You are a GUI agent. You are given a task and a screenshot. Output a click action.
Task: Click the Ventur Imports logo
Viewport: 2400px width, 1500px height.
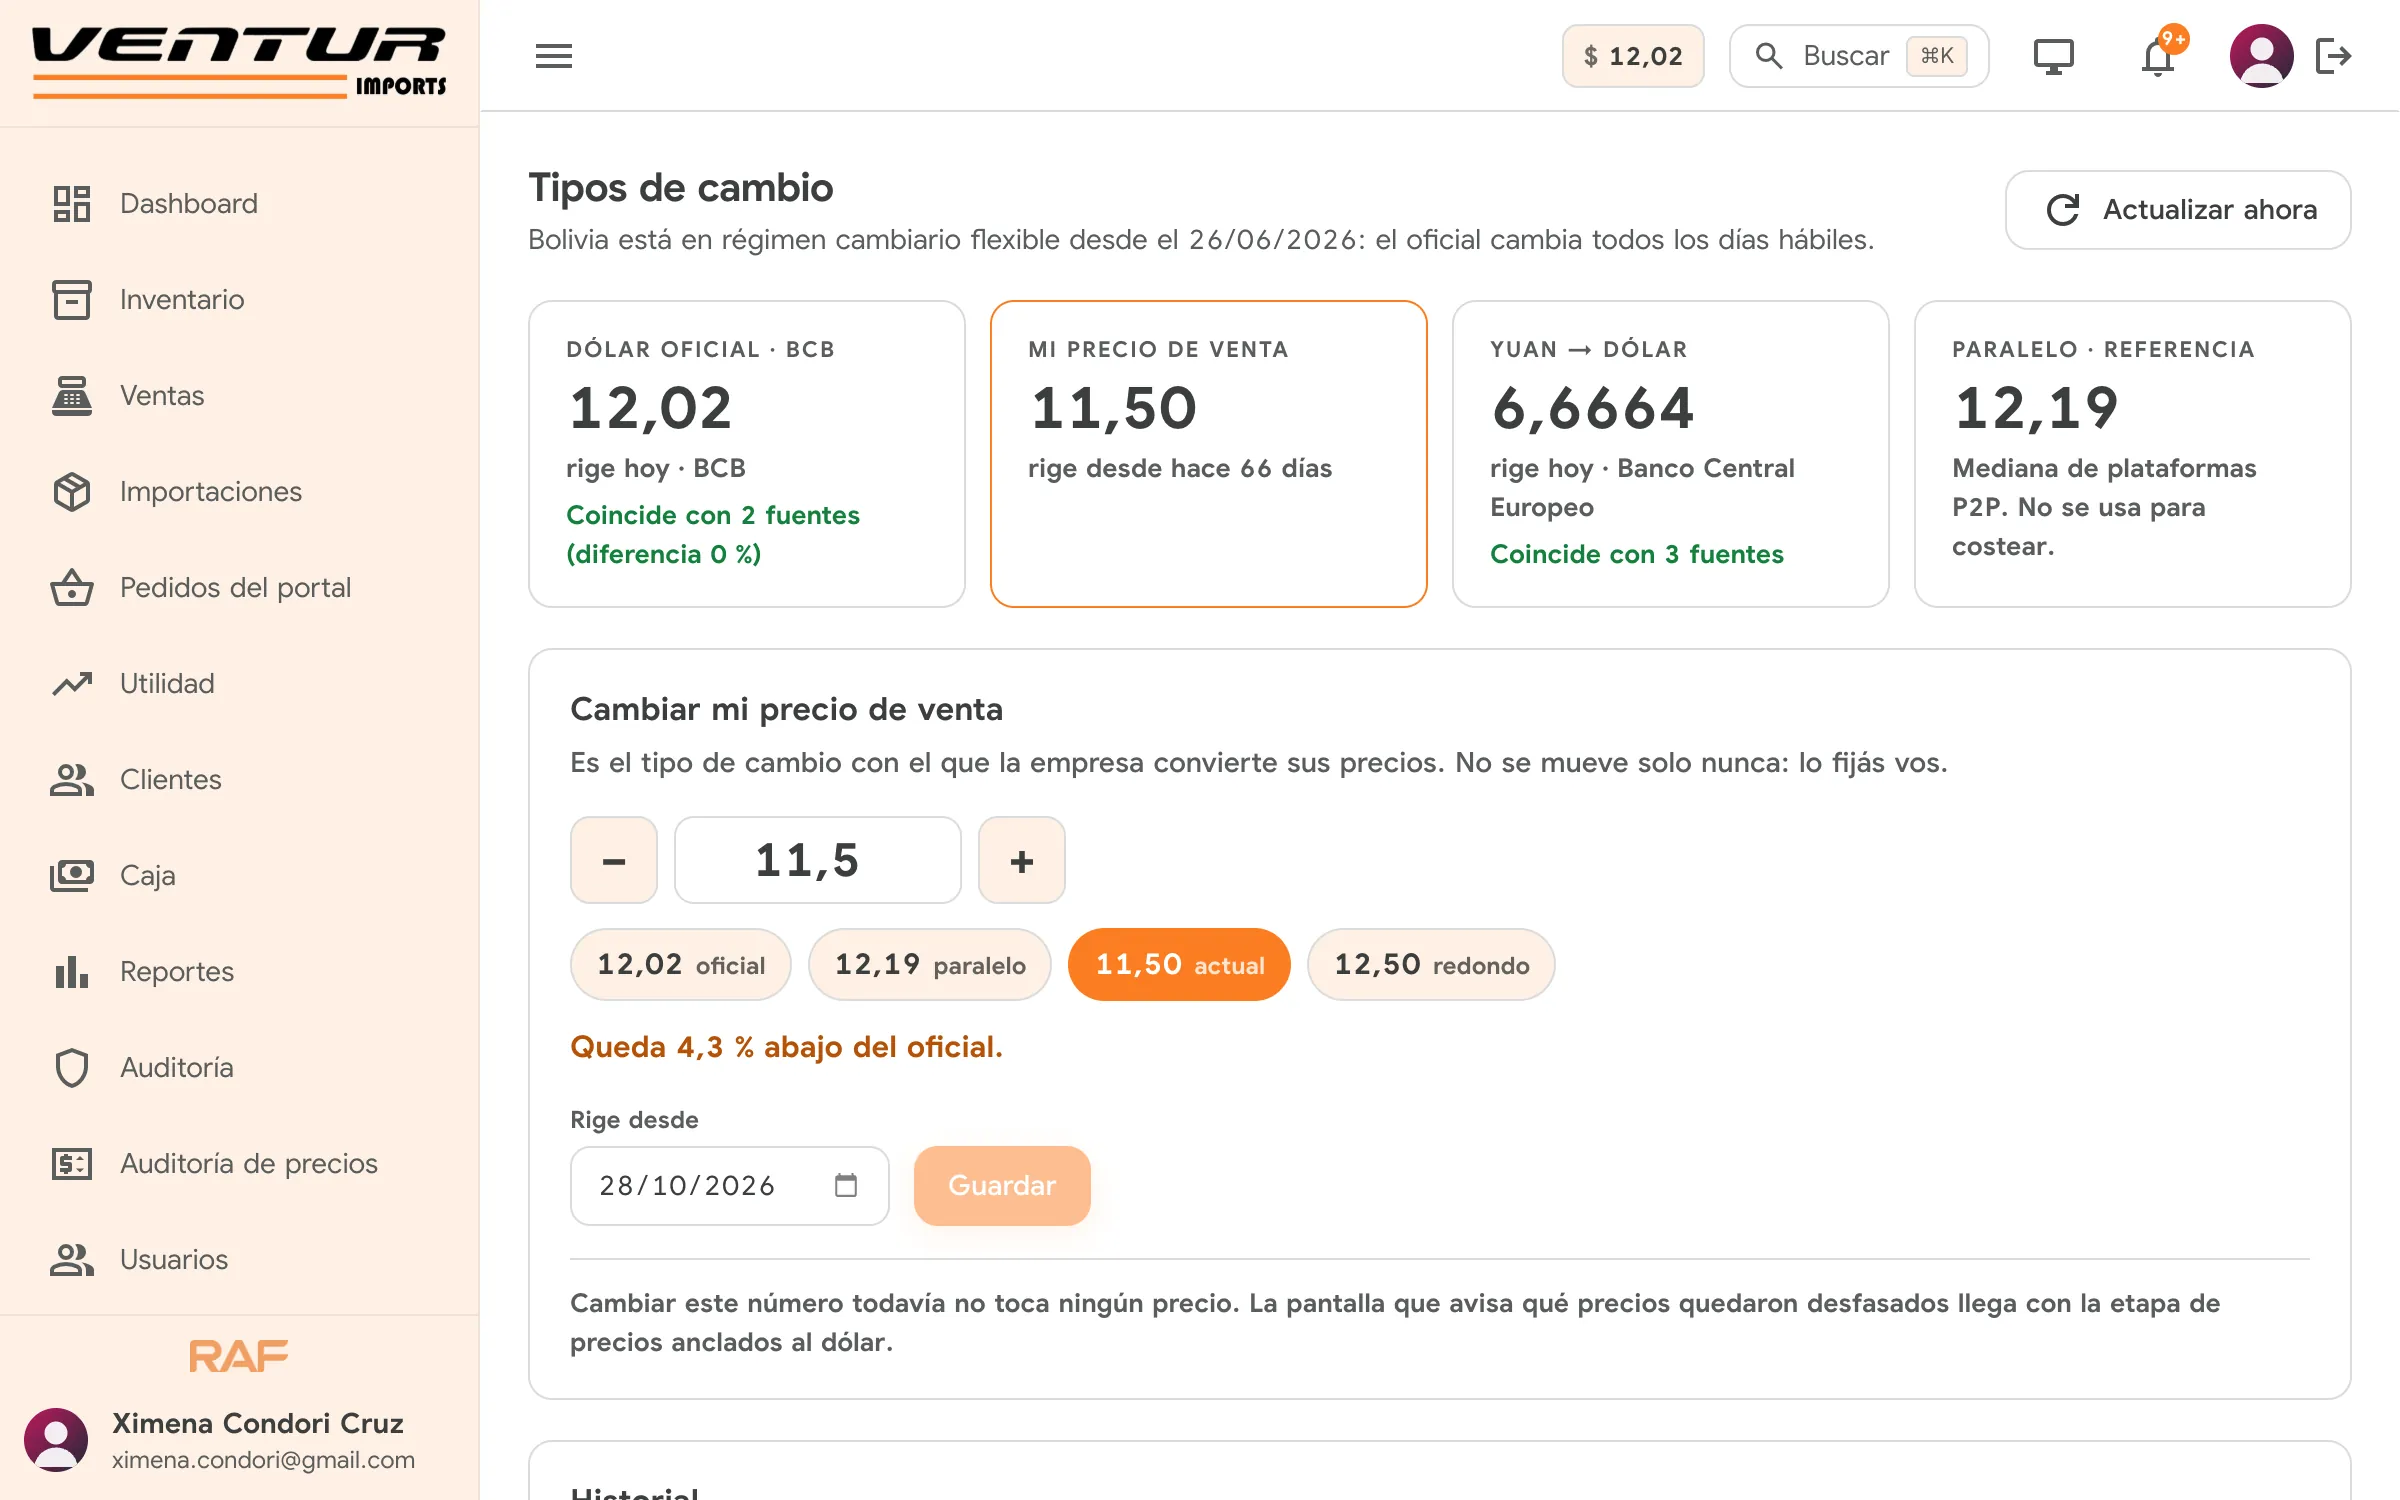[x=239, y=62]
